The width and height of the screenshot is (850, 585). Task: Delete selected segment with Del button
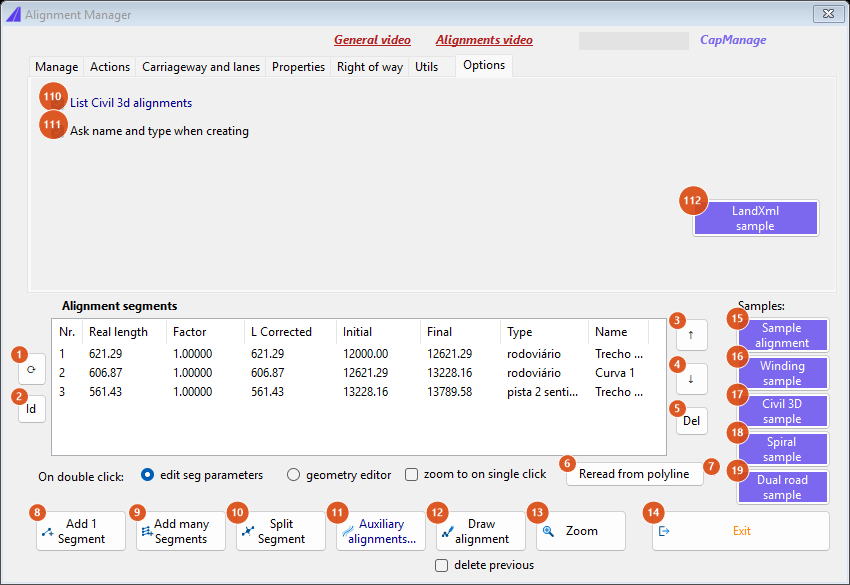691,421
